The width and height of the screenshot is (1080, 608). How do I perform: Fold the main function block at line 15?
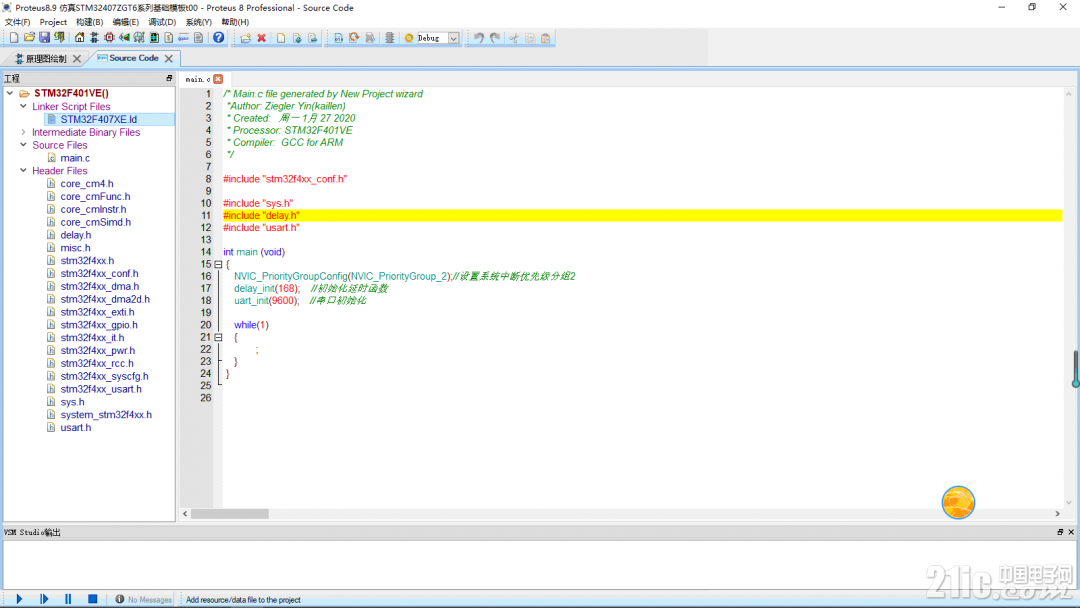click(x=218, y=264)
